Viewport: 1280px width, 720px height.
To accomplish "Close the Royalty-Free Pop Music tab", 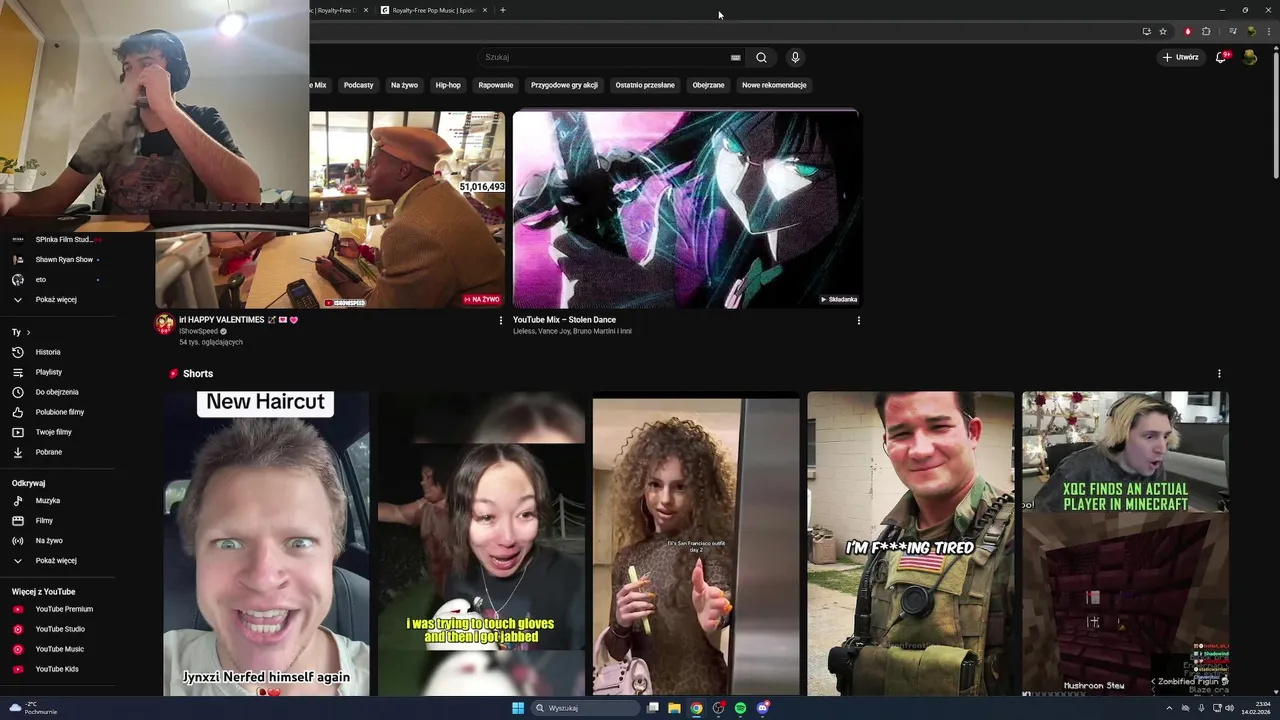I will click(485, 10).
